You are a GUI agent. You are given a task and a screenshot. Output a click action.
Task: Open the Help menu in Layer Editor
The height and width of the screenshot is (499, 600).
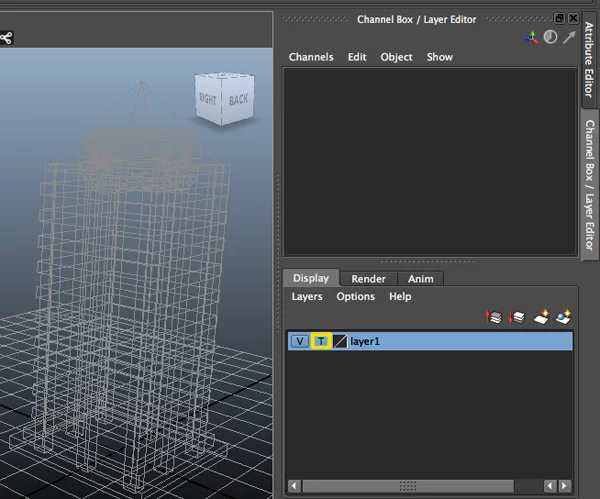pos(400,297)
